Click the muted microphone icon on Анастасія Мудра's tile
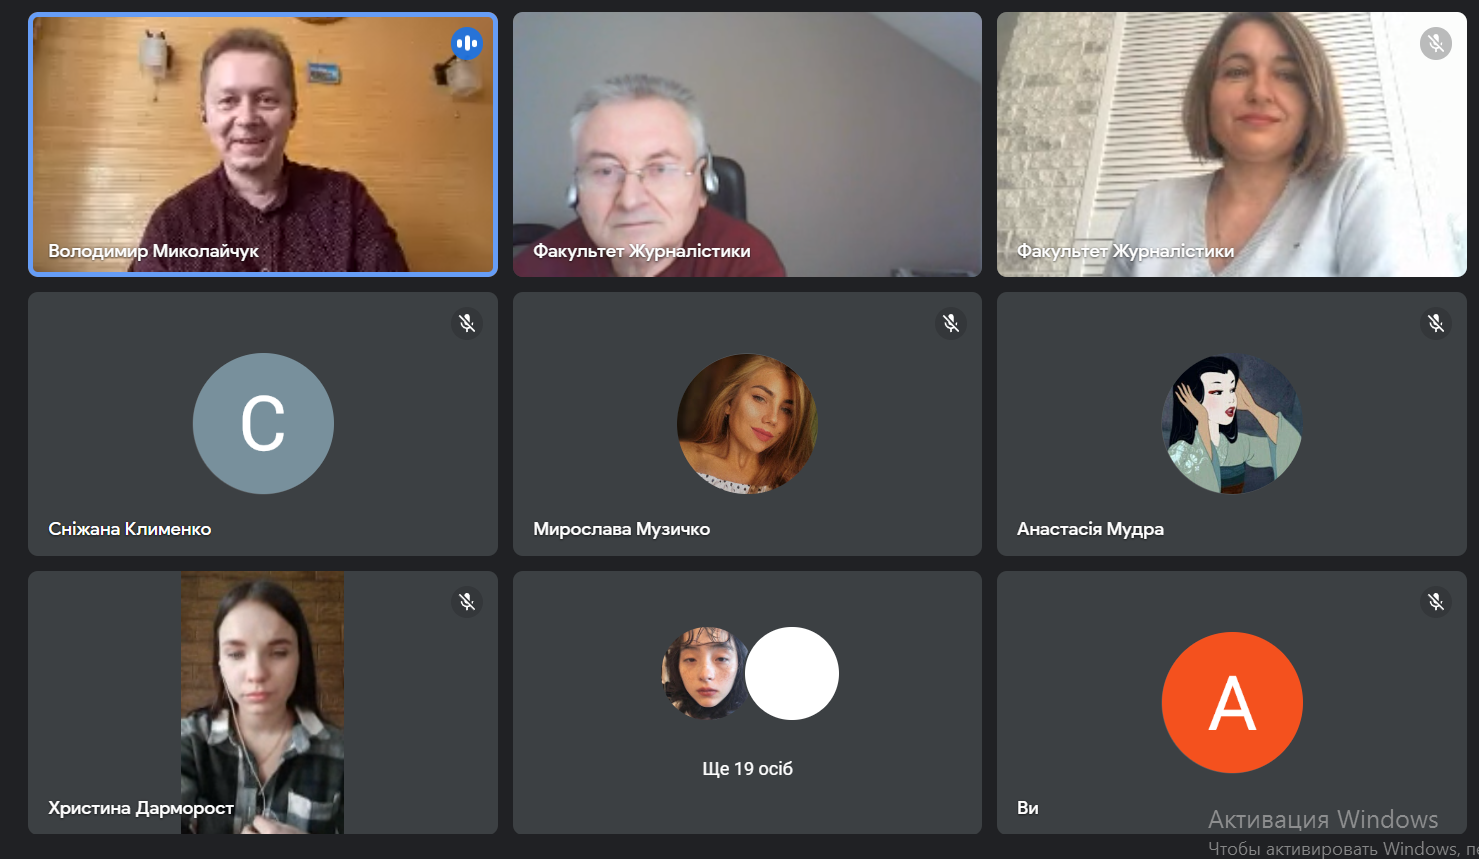This screenshot has height=859, width=1479. coord(1435,323)
